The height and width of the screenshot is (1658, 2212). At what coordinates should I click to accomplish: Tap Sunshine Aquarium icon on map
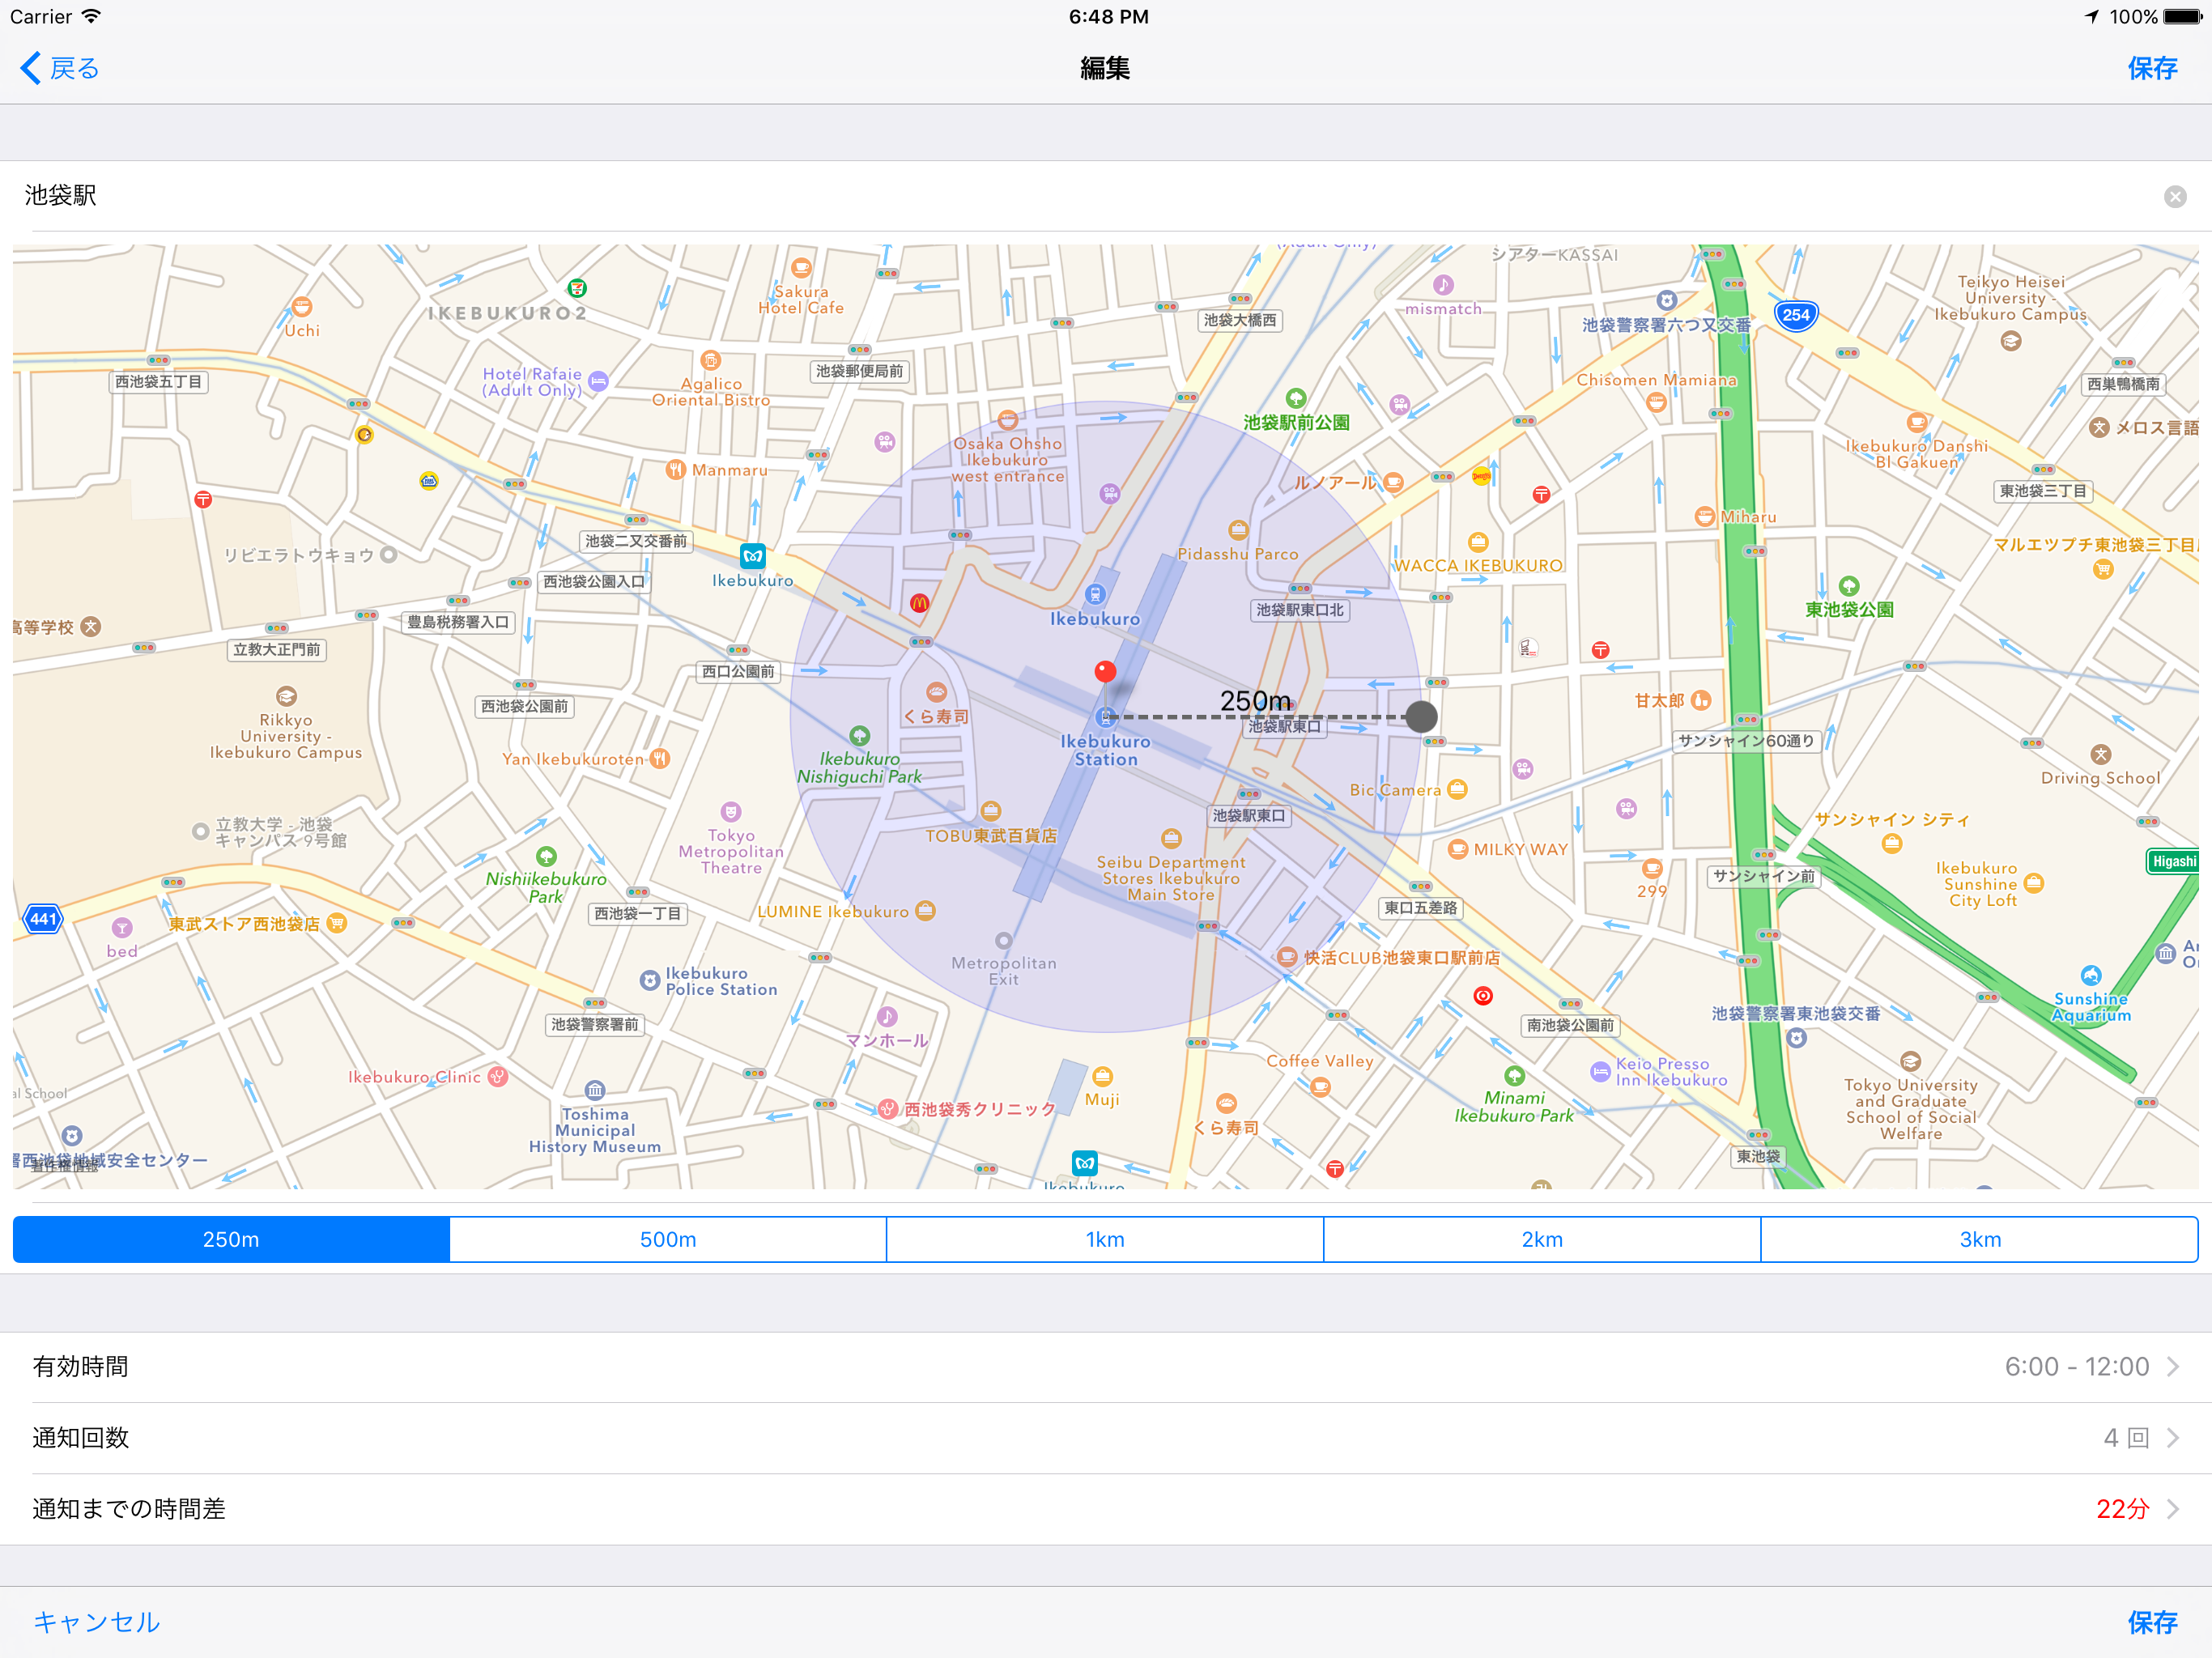2090,975
